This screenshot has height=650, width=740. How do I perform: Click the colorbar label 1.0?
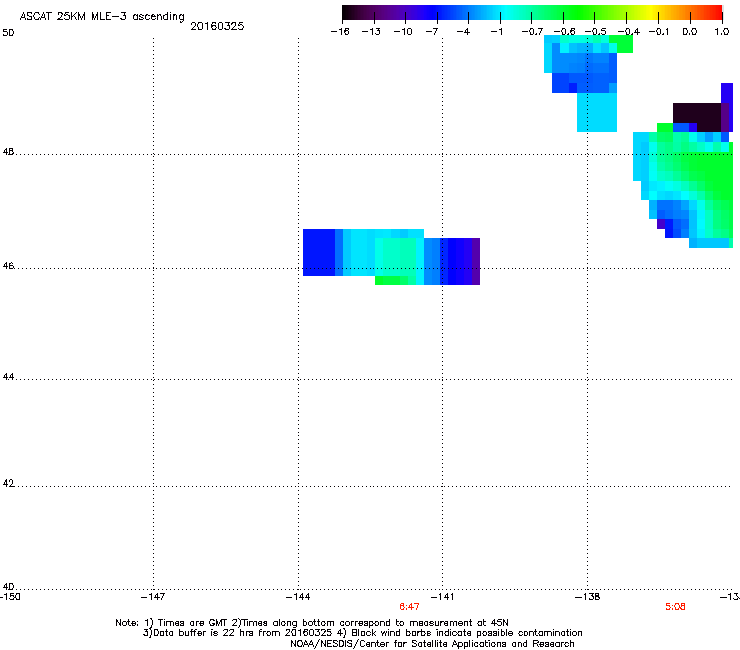(x=722, y=32)
